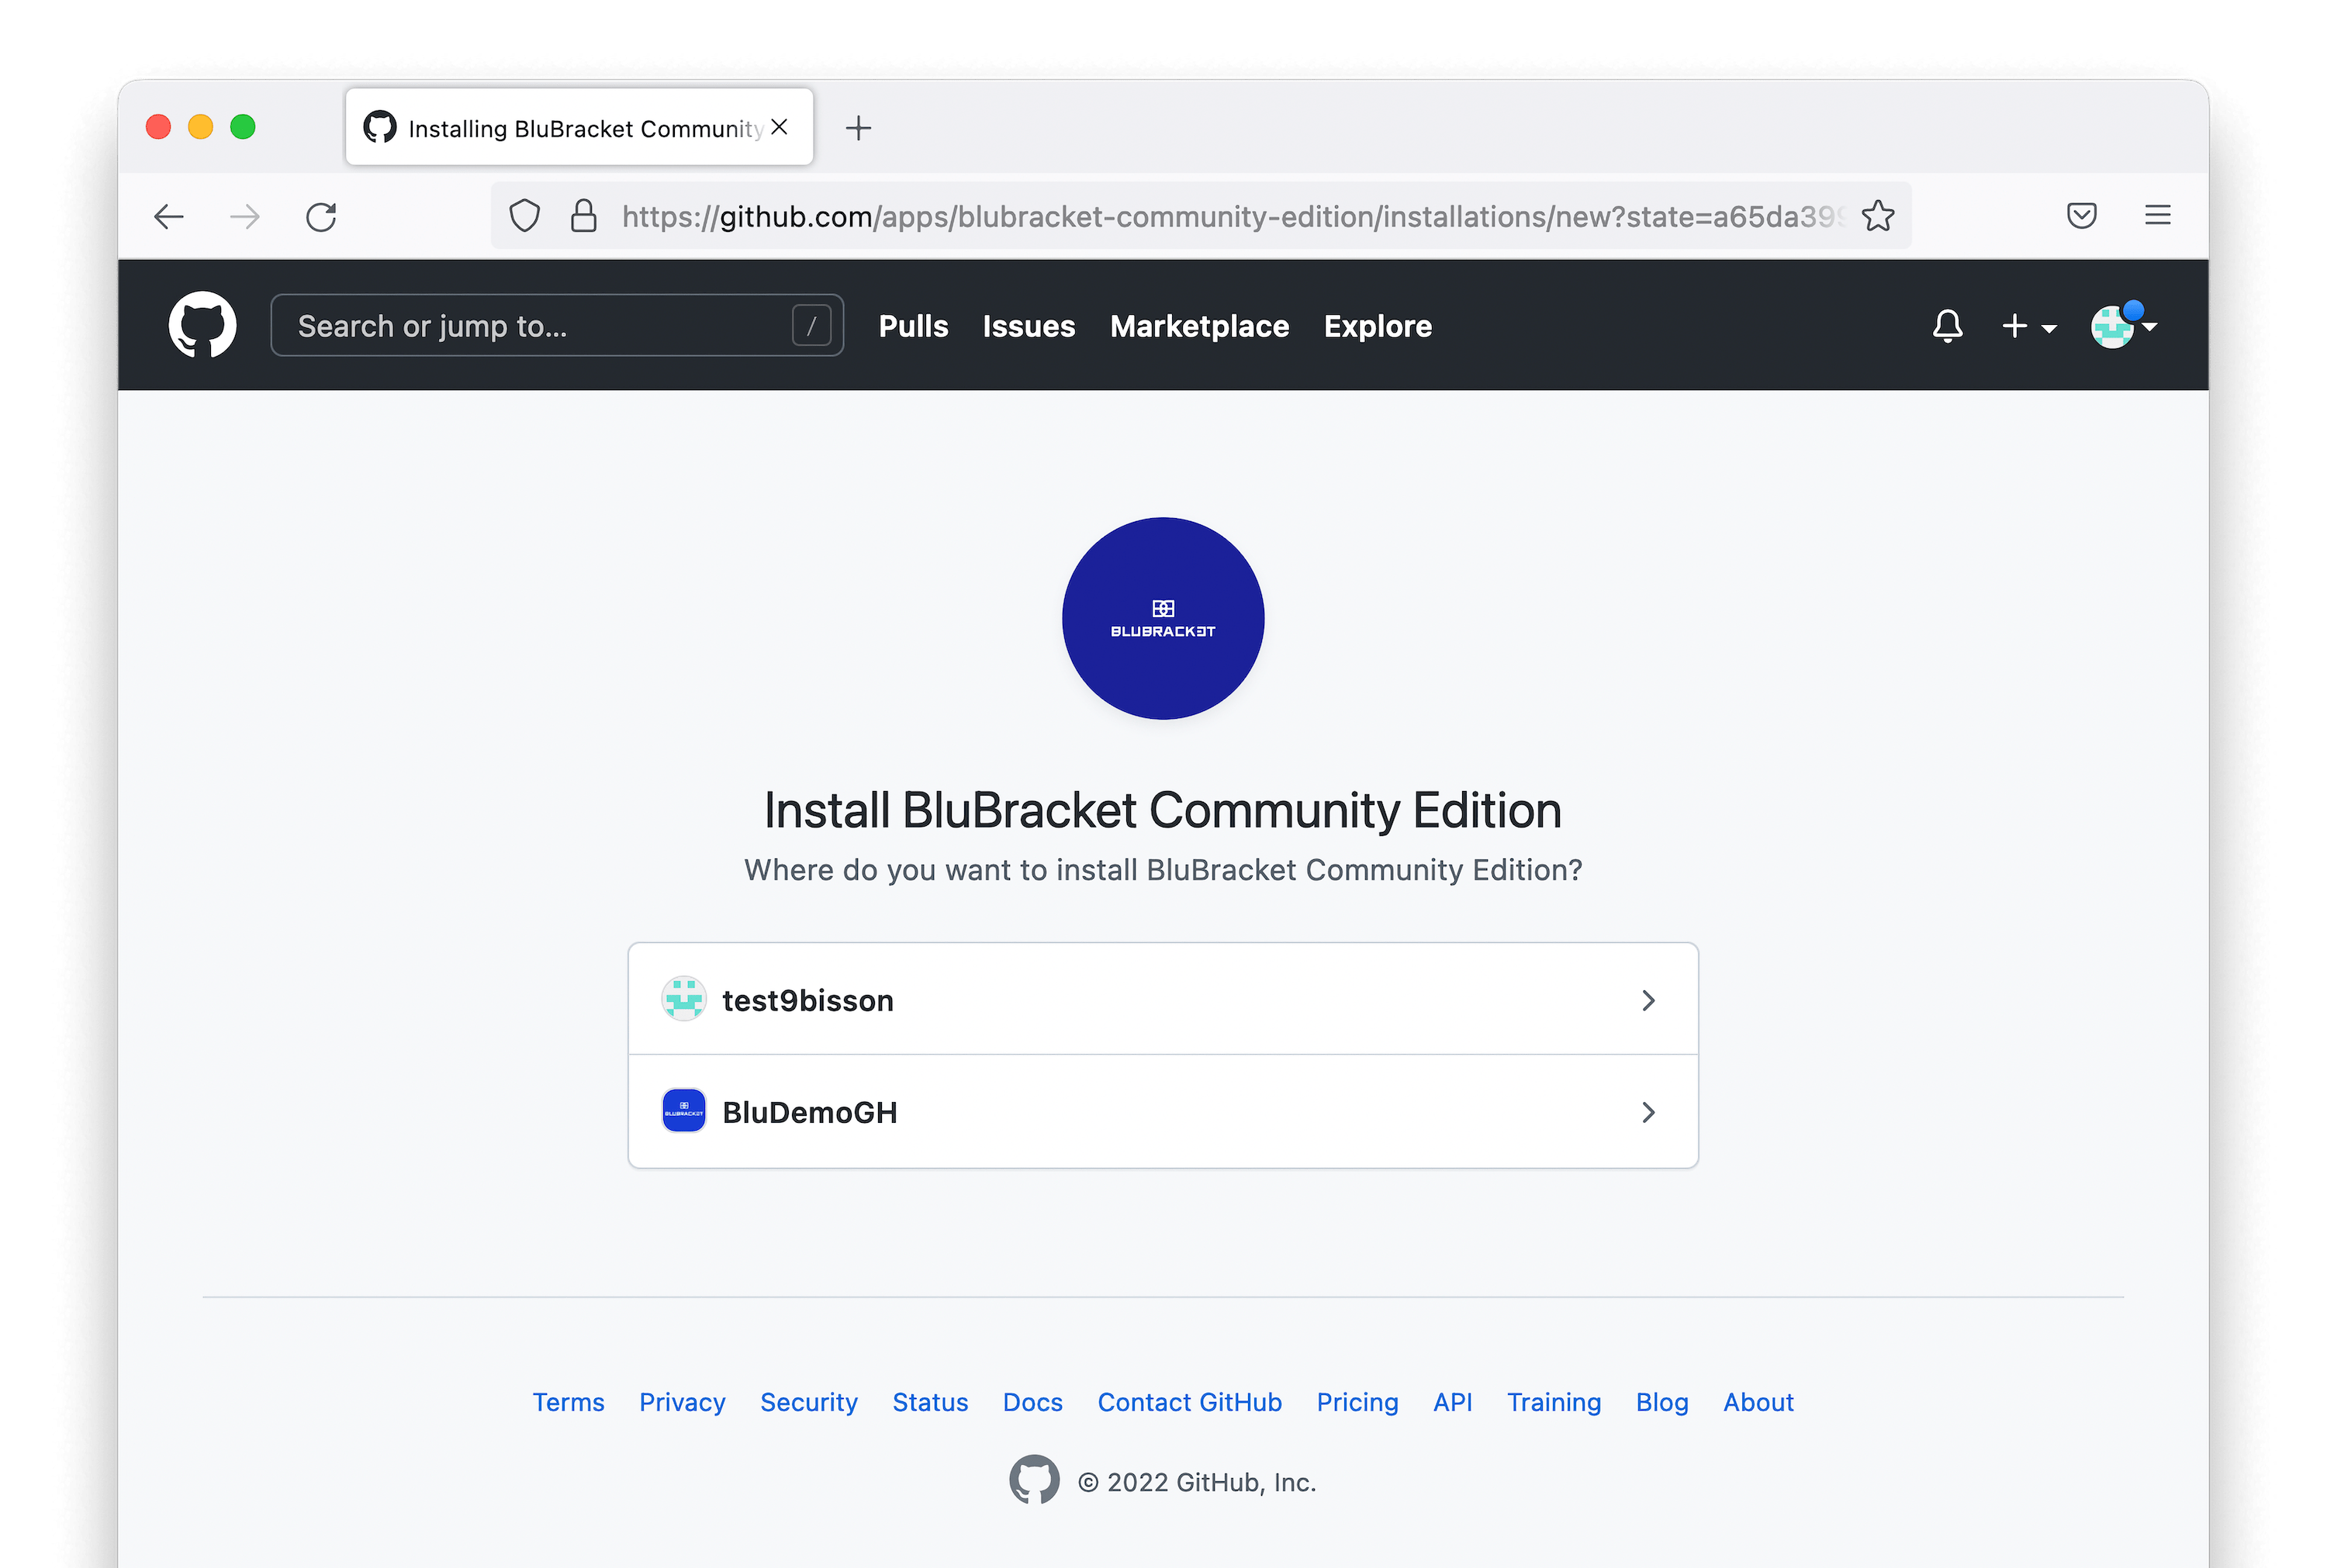Open the plus create-new dropdown
2327x1568 pixels.
click(x=2029, y=326)
